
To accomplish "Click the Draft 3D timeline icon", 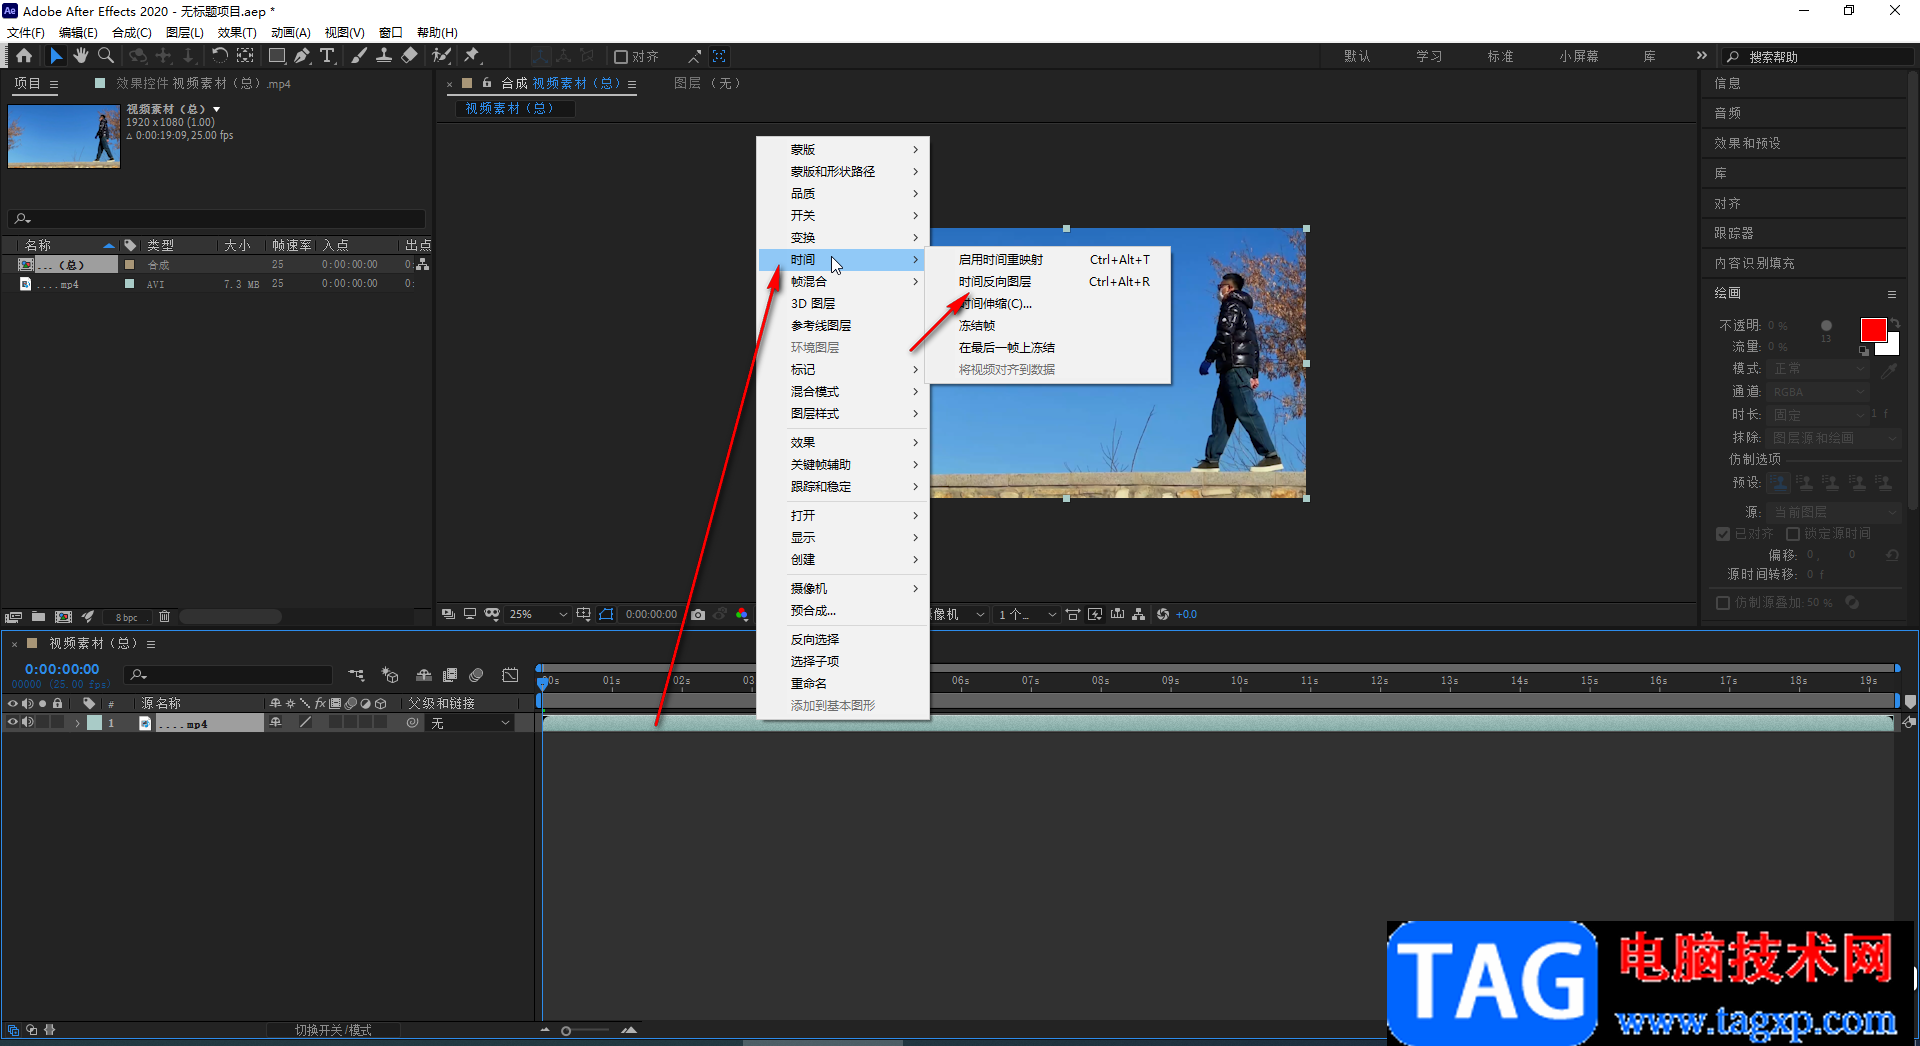I will (390, 675).
